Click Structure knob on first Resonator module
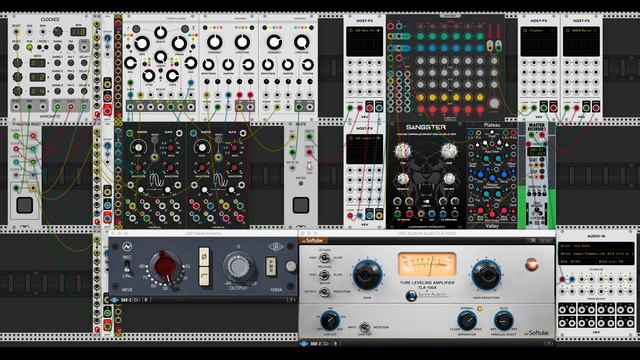This screenshot has width=640, height=360. 242,42
